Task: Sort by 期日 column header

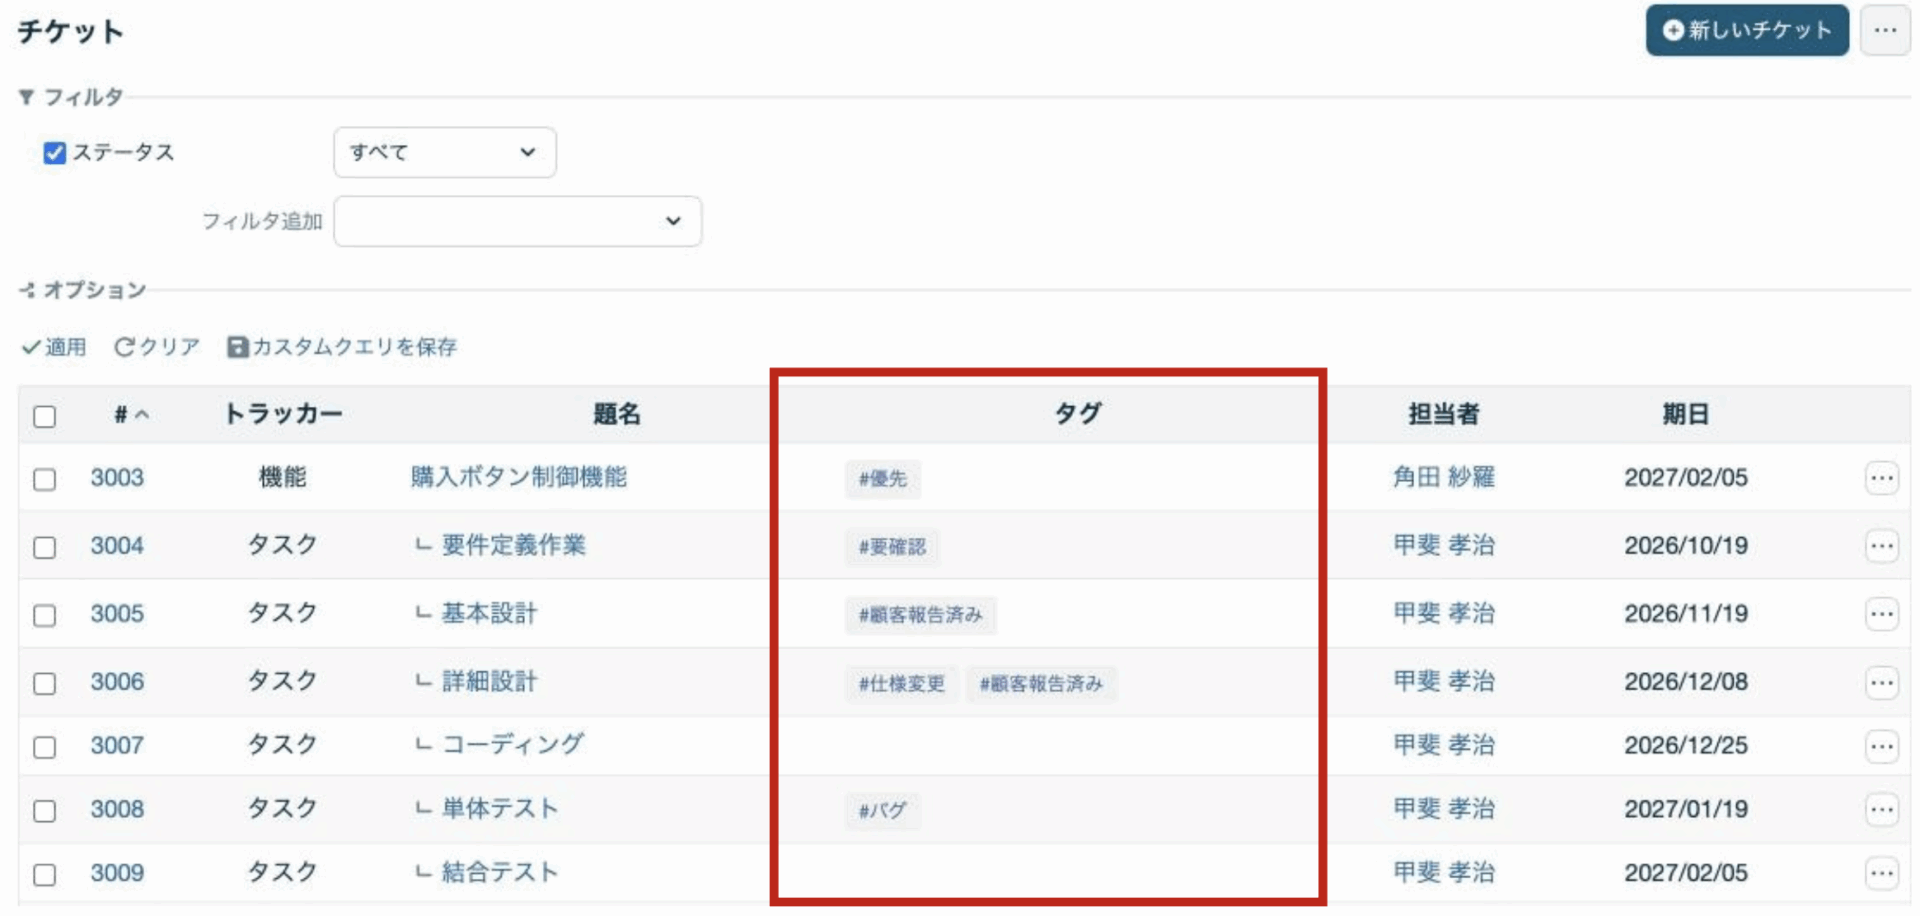Action: (1686, 414)
